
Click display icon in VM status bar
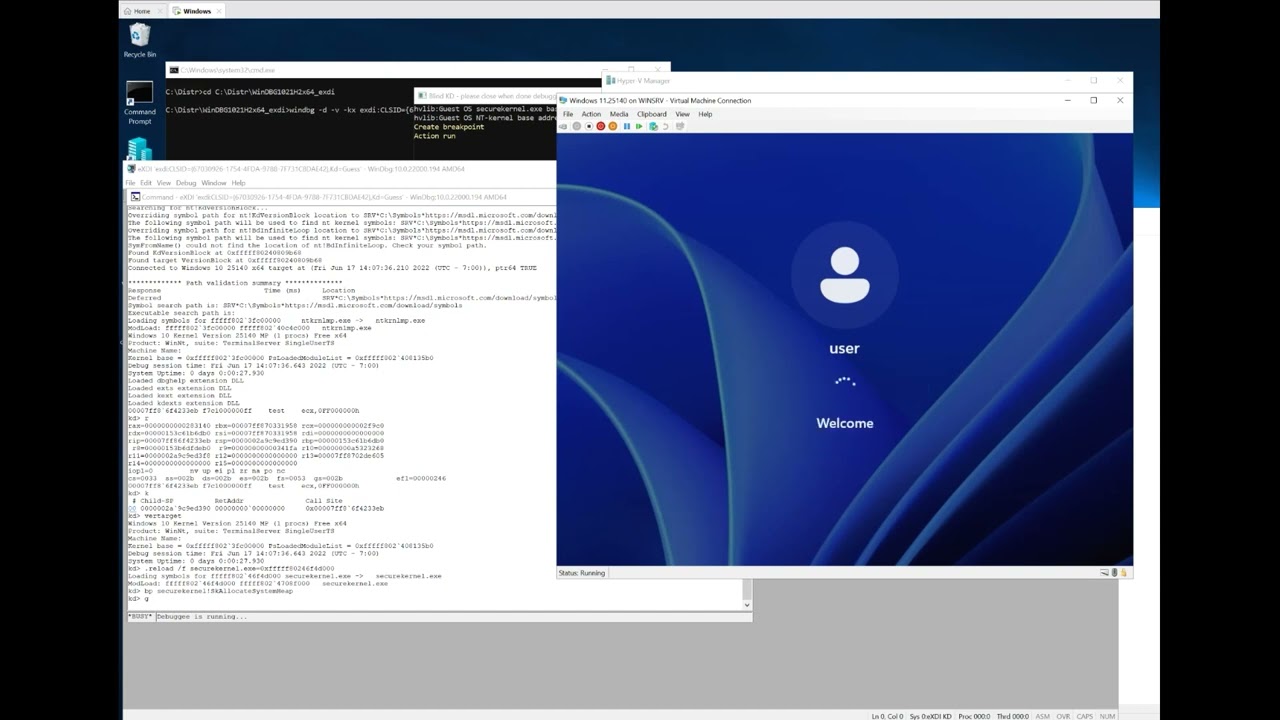coord(1104,572)
